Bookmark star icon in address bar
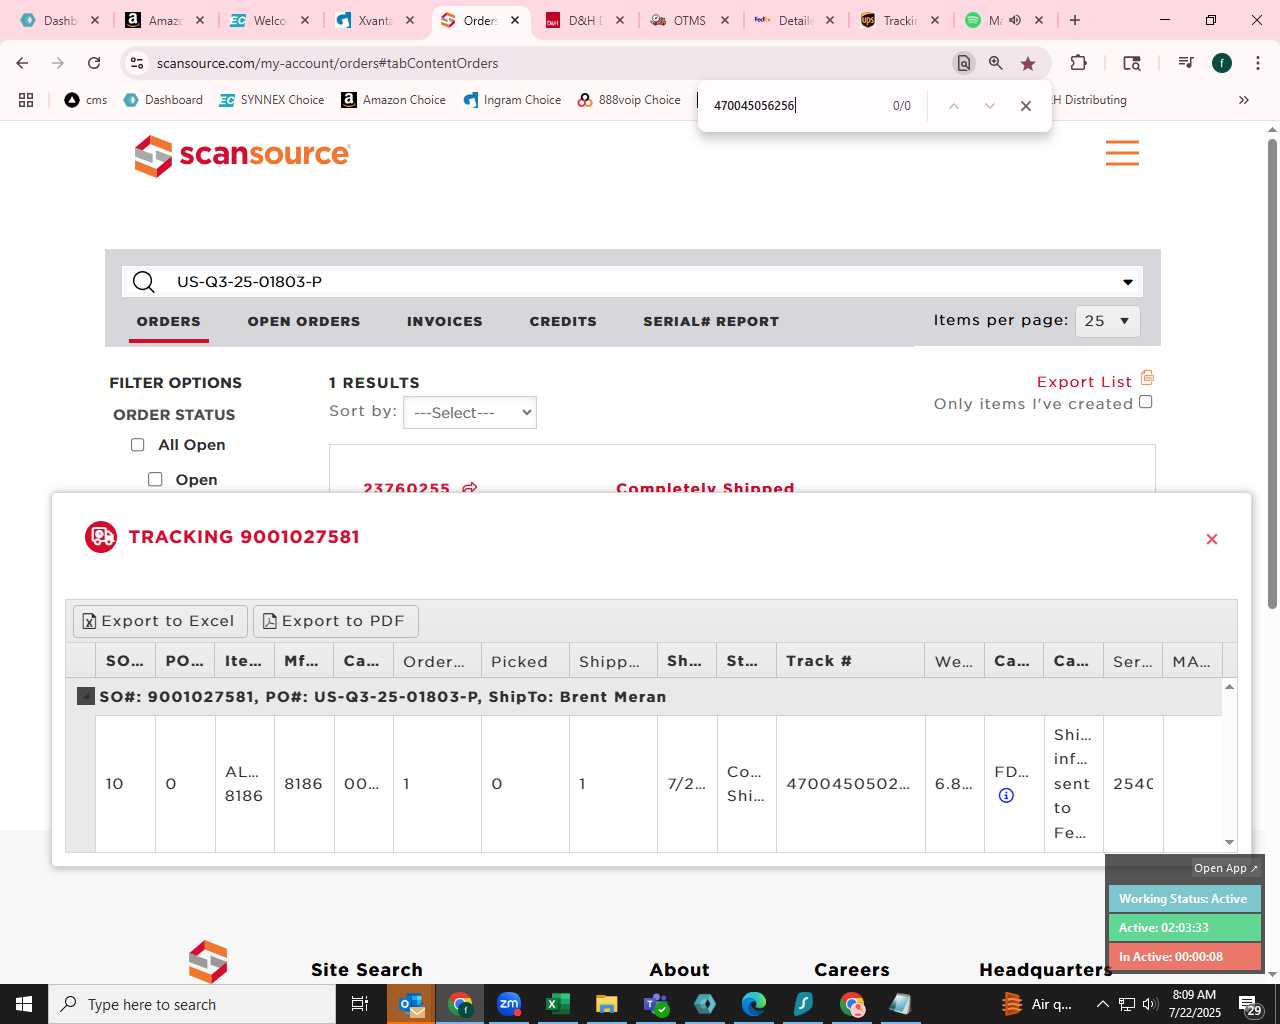The width and height of the screenshot is (1280, 1024). (1028, 63)
